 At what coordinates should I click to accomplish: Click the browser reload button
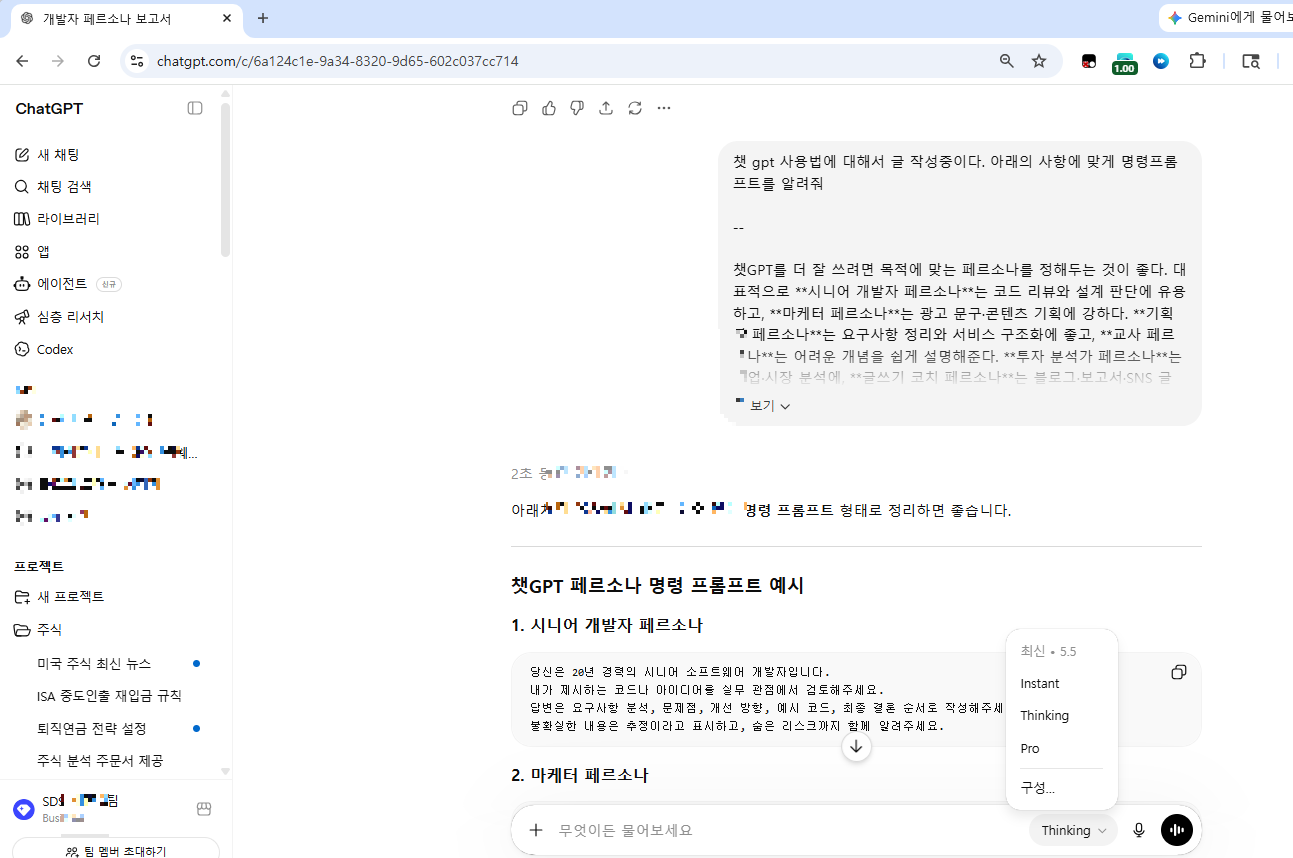pyautogui.click(x=94, y=61)
